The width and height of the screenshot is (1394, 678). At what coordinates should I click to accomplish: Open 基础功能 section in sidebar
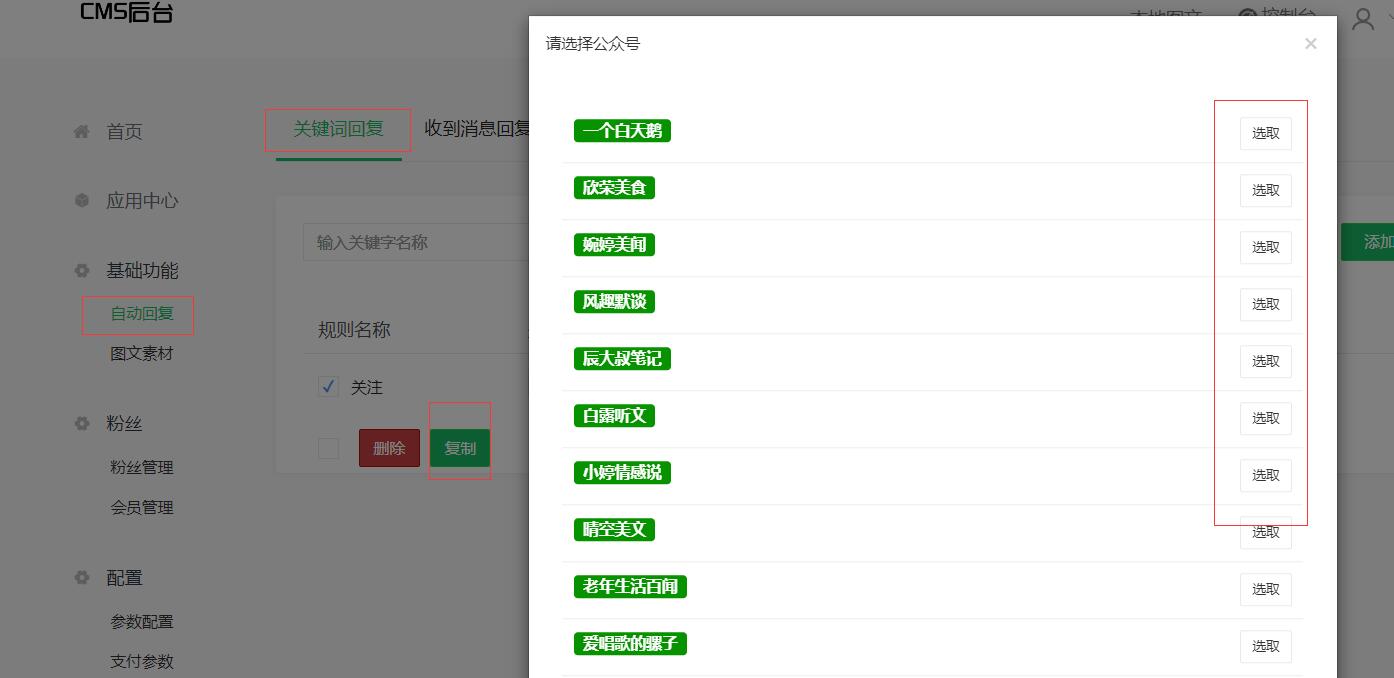(x=142, y=270)
